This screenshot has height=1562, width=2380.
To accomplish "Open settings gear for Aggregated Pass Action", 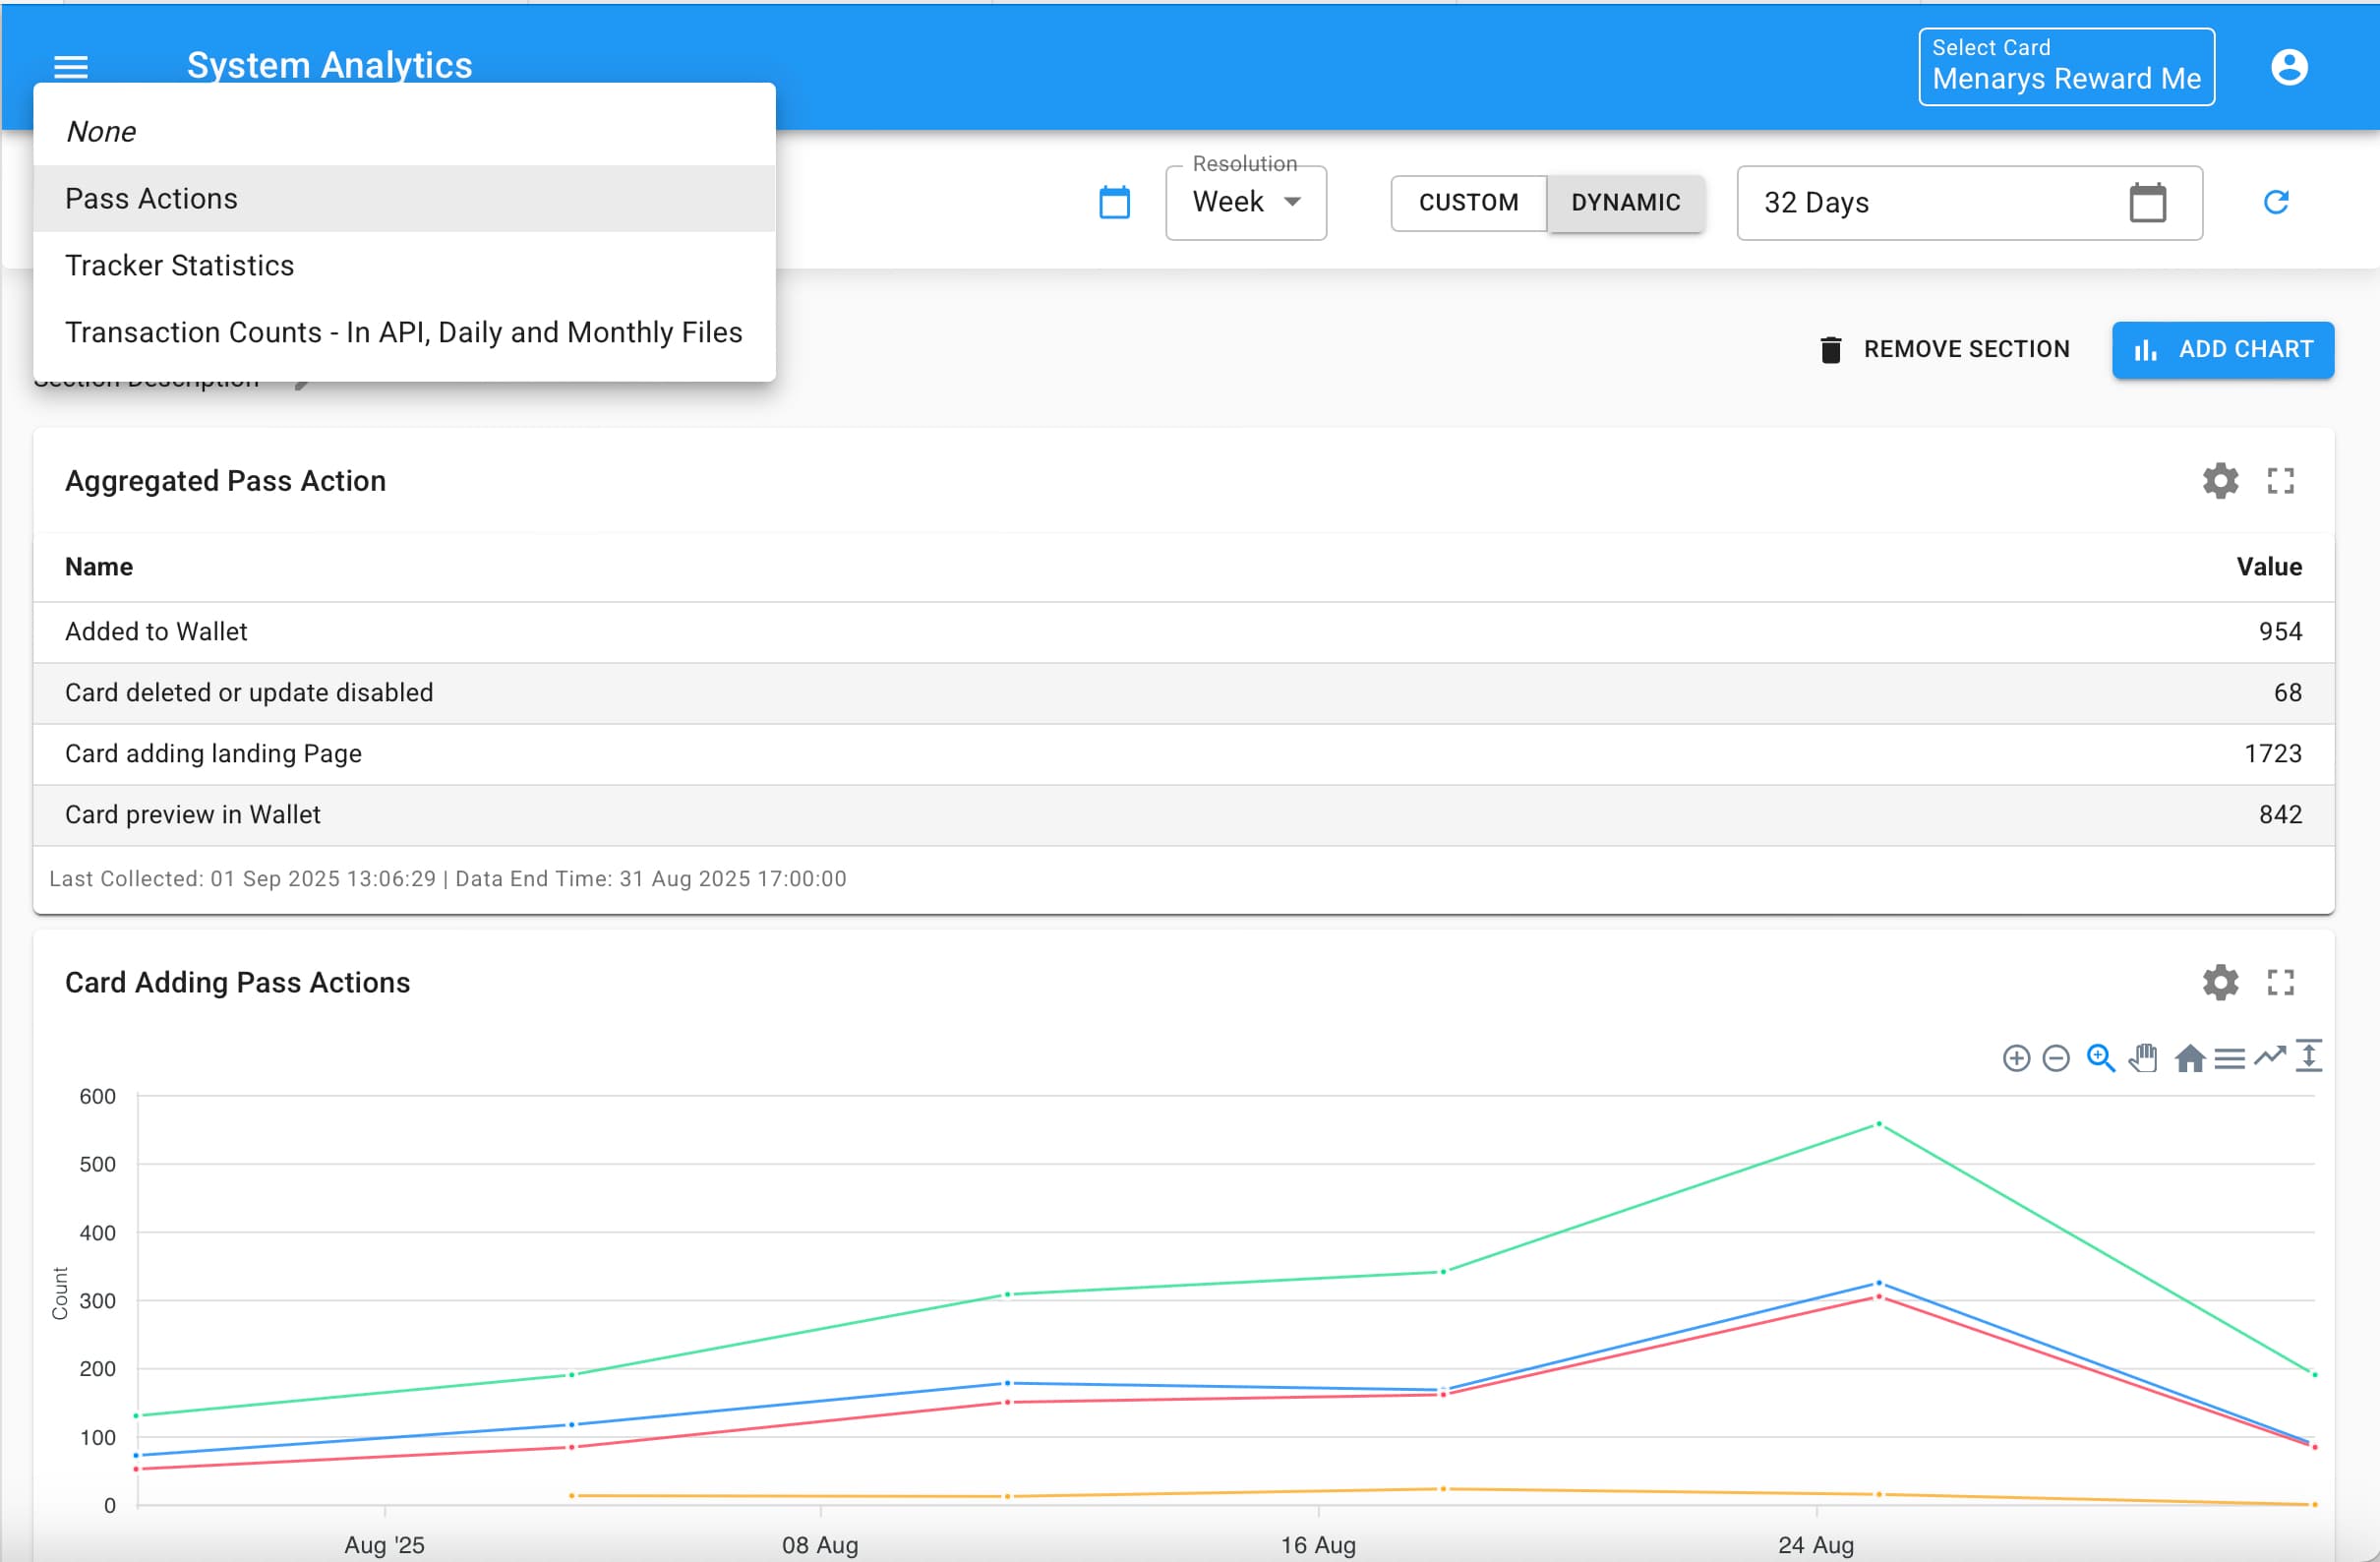I will [2220, 481].
